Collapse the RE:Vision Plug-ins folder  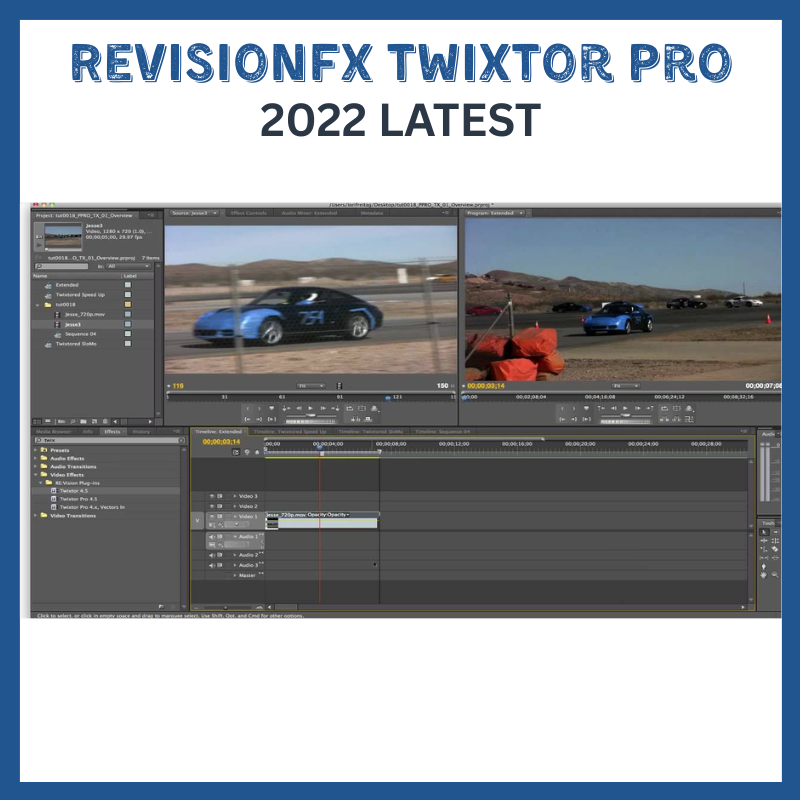pyautogui.click(x=40, y=483)
